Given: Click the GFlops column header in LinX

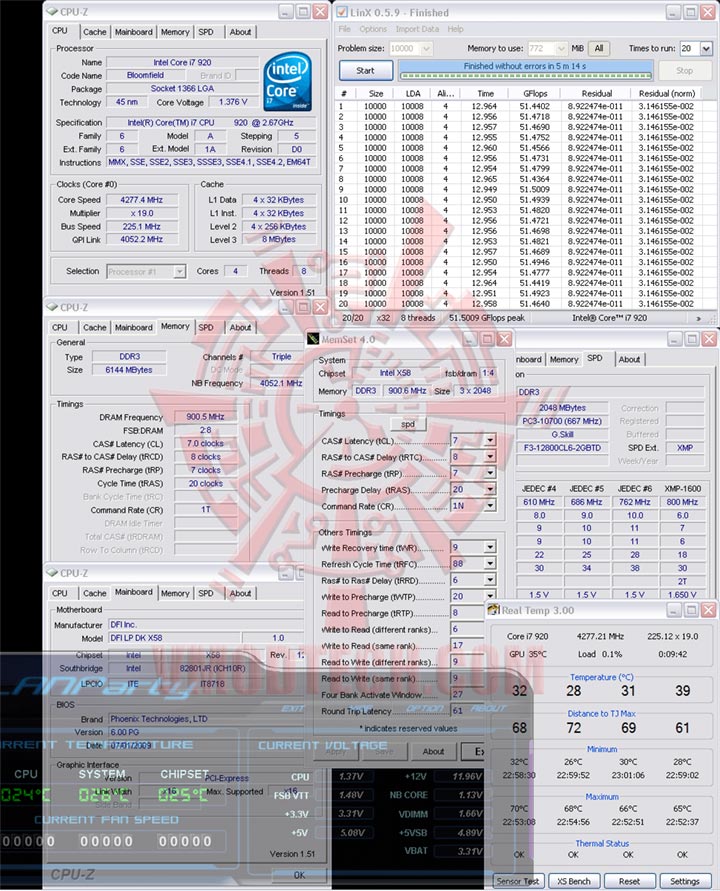Looking at the screenshot, I should 535,94.
